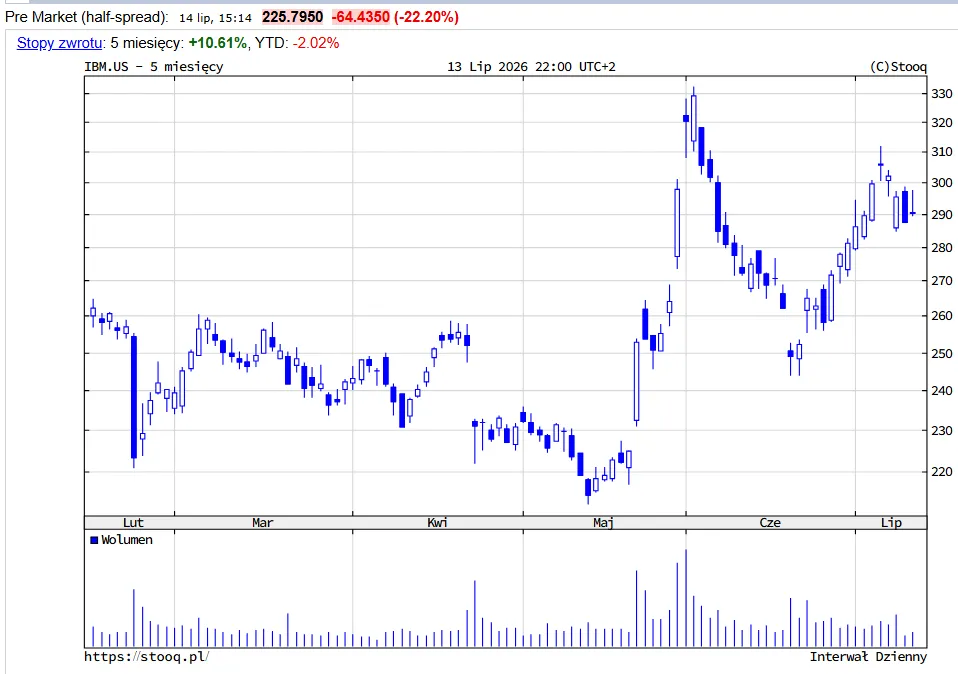Click the pre-market price 225.7950
This screenshot has height=674, width=958.
point(293,17)
